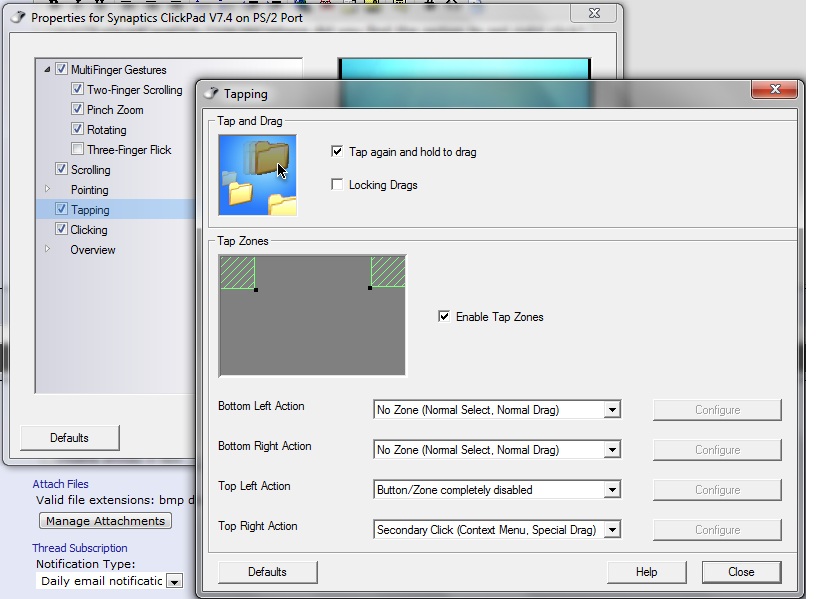819x599 pixels.
Task: Toggle the Enable Tap Zones checkbox
Action: point(444,316)
